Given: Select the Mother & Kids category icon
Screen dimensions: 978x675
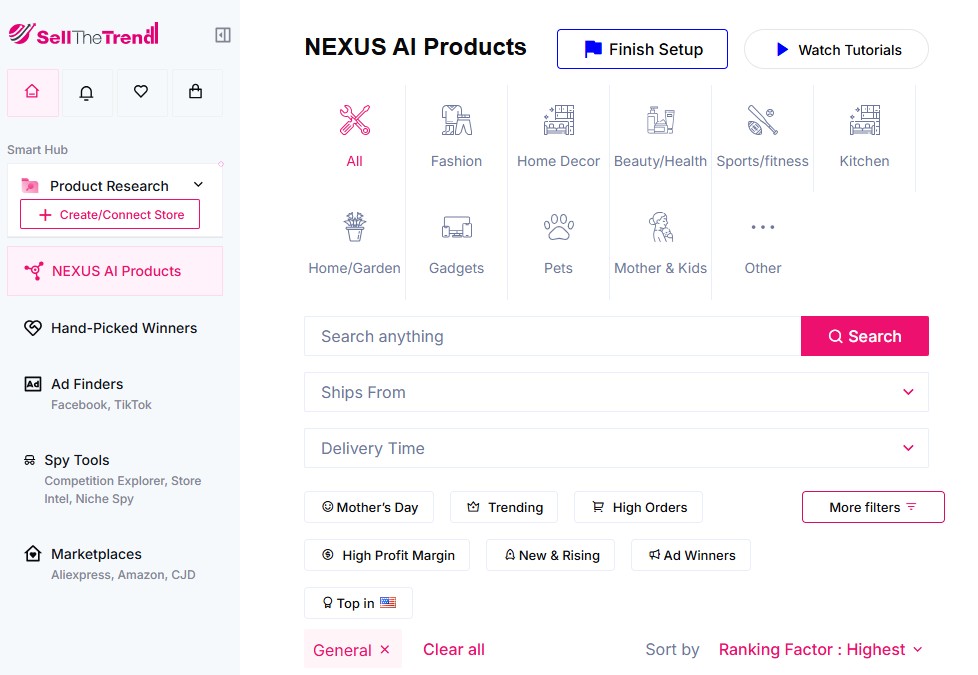Looking at the screenshot, I should pyautogui.click(x=660, y=227).
